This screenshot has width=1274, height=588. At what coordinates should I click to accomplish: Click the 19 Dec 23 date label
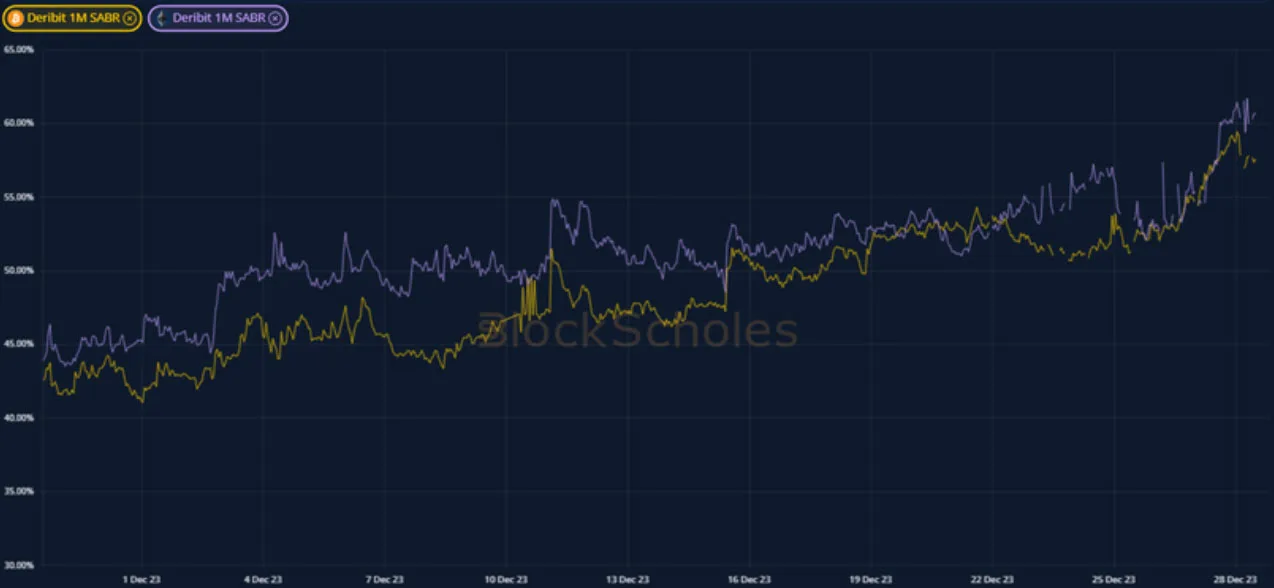point(870,579)
